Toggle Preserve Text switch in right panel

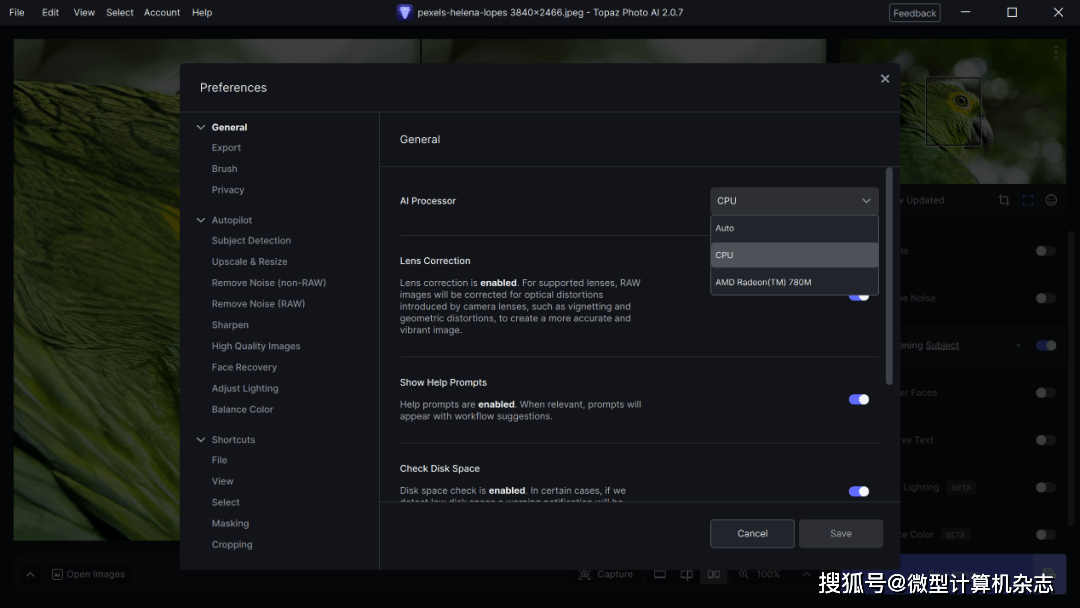pyautogui.click(x=1046, y=440)
